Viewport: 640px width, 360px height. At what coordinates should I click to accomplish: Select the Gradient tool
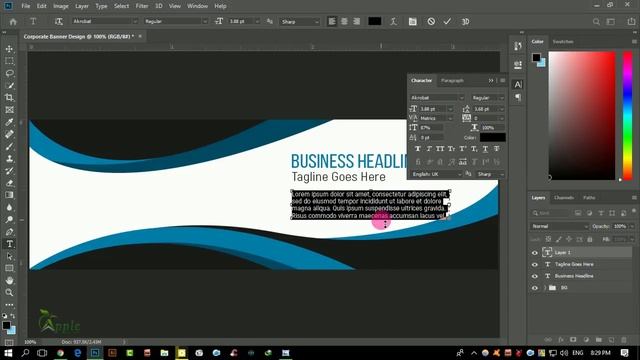point(9,195)
